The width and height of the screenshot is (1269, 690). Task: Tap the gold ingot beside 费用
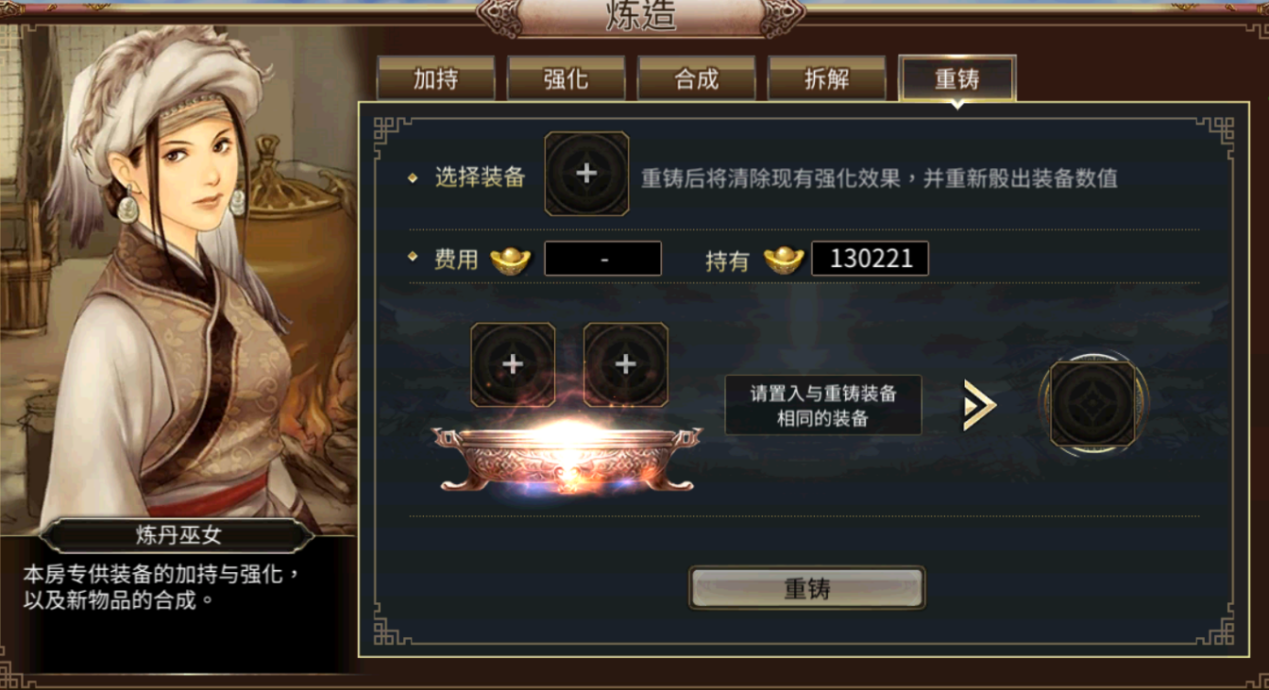(x=510, y=260)
